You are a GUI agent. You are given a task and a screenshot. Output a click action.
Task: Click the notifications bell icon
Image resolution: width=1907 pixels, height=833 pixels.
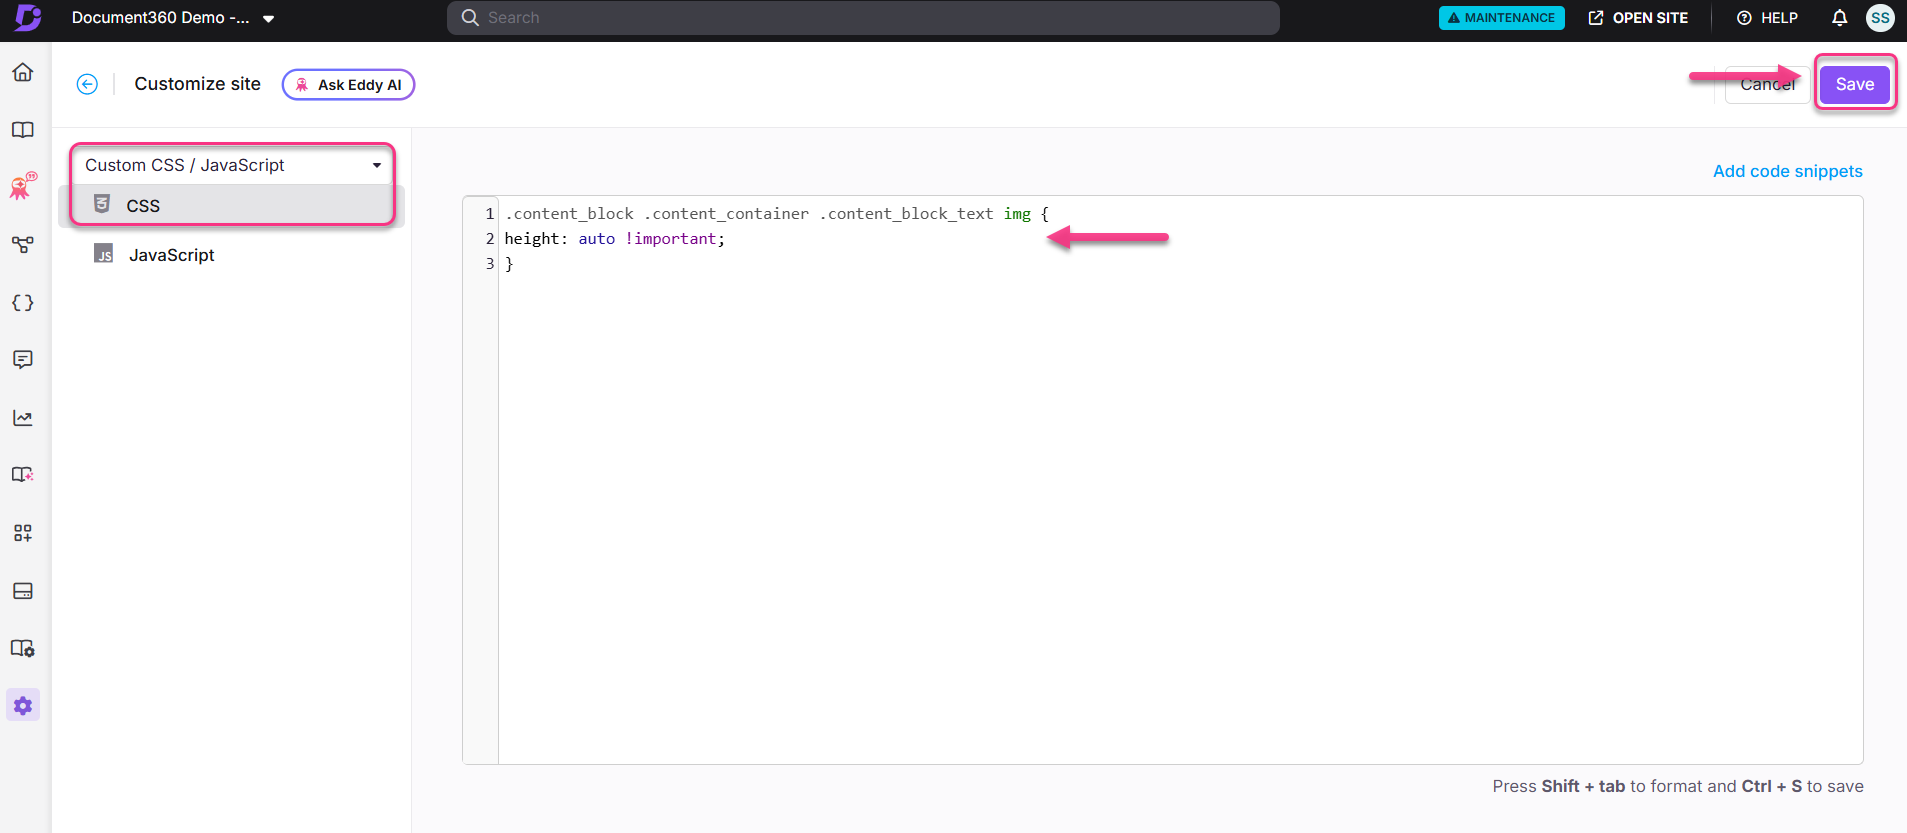click(x=1839, y=18)
